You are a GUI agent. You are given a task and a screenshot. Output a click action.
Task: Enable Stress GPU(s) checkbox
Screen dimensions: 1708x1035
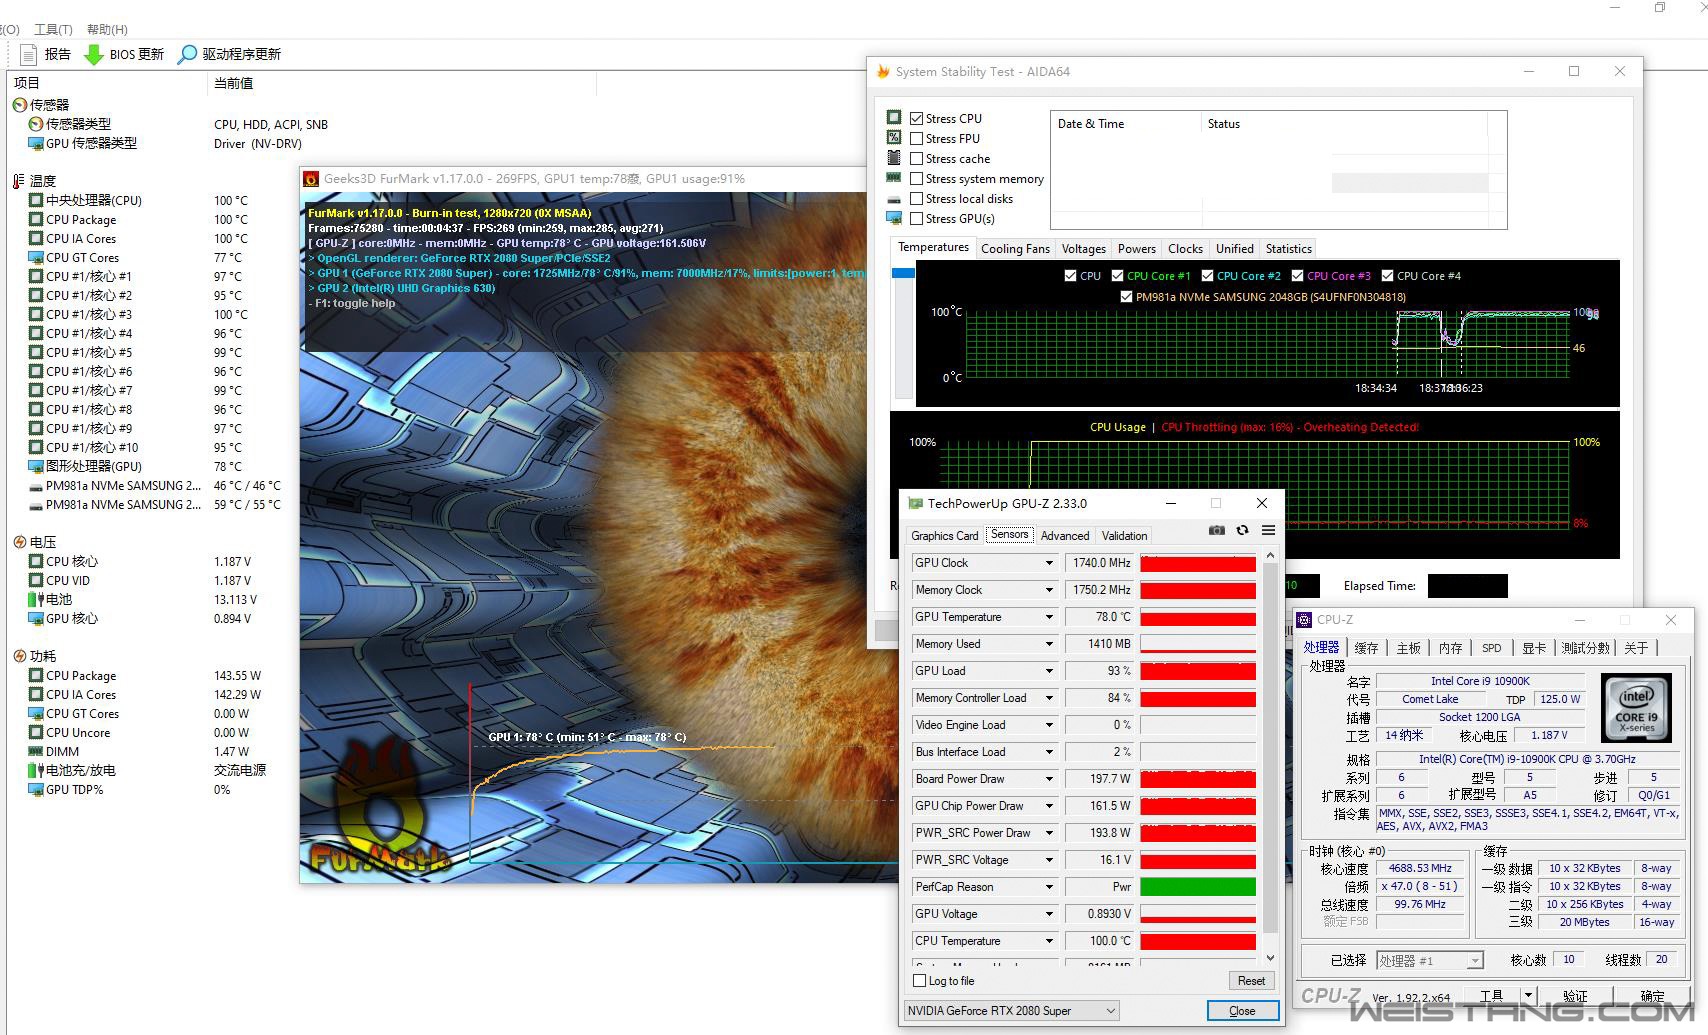916,218
